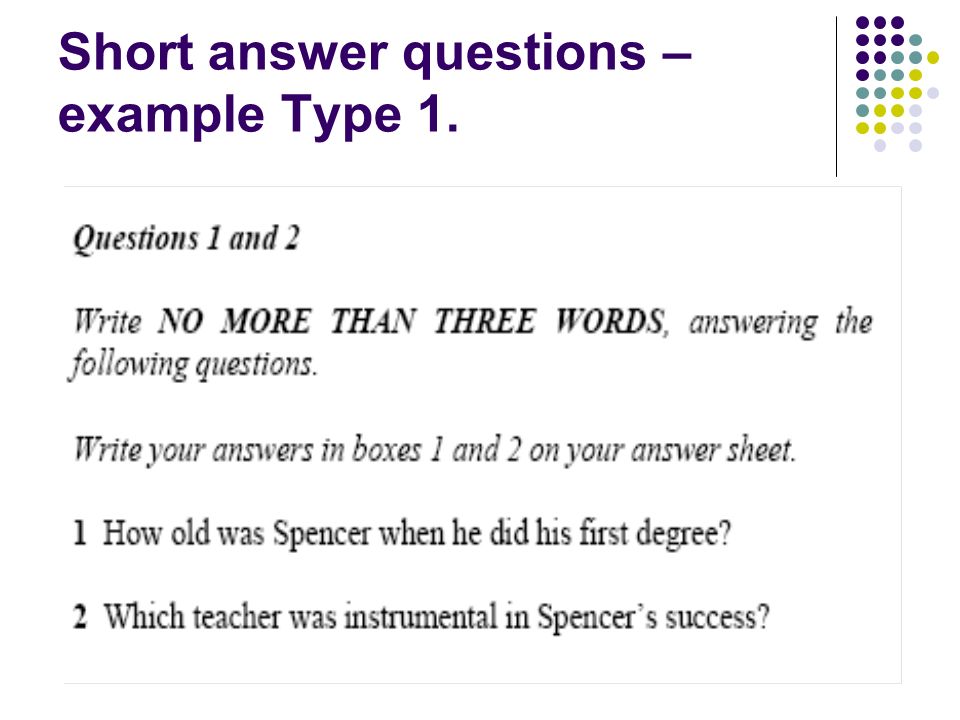Viewport: 960px width, 720px height.
Task: Click the words "Spencer's success?"
Action: (x=653, y=617)
